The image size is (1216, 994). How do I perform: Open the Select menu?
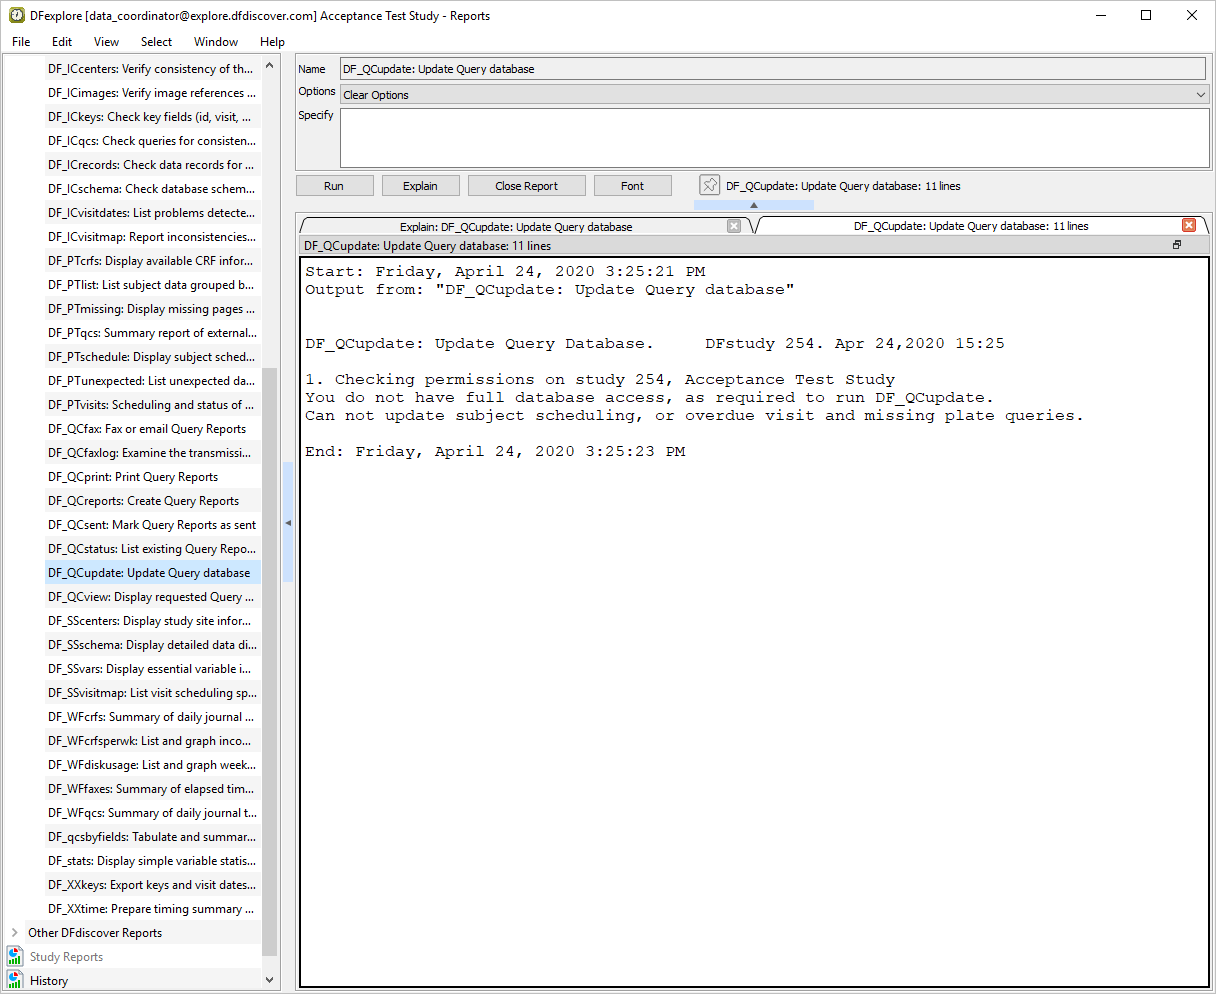(156, 42)
